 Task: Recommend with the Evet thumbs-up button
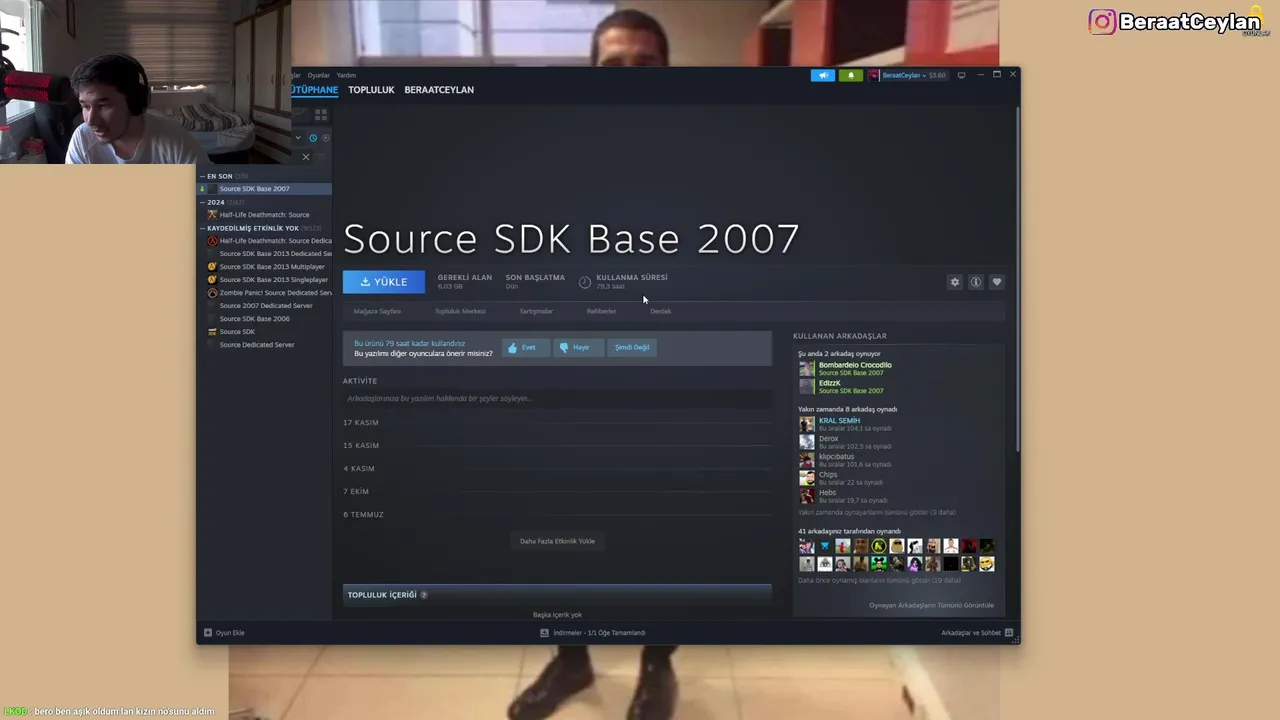[x=526, y=347]
